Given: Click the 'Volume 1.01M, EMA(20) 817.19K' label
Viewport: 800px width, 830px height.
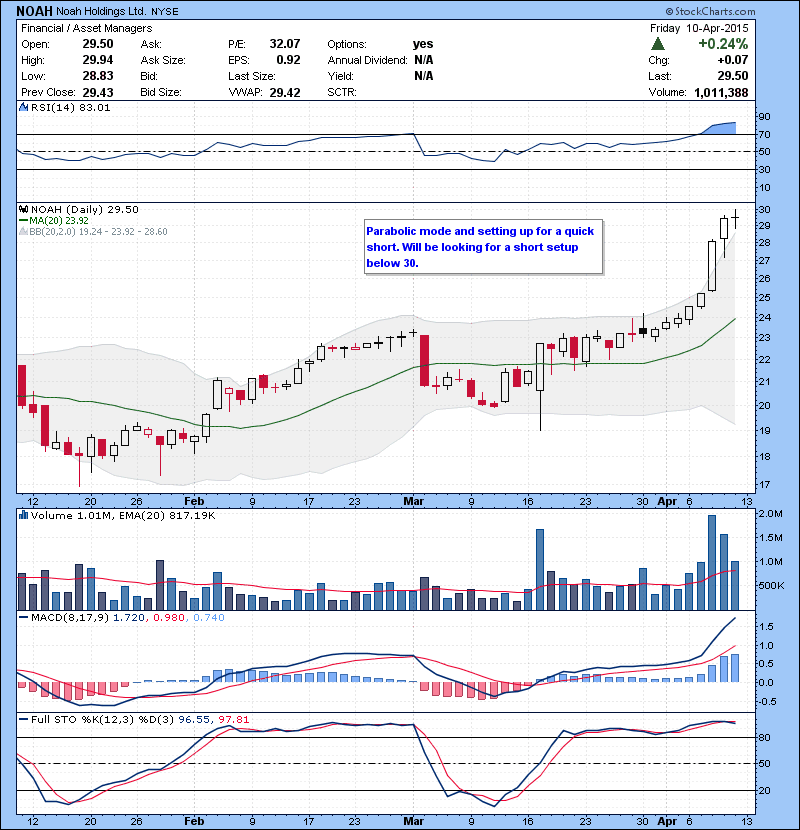Looking at the screenshot, I should [123, 515].
